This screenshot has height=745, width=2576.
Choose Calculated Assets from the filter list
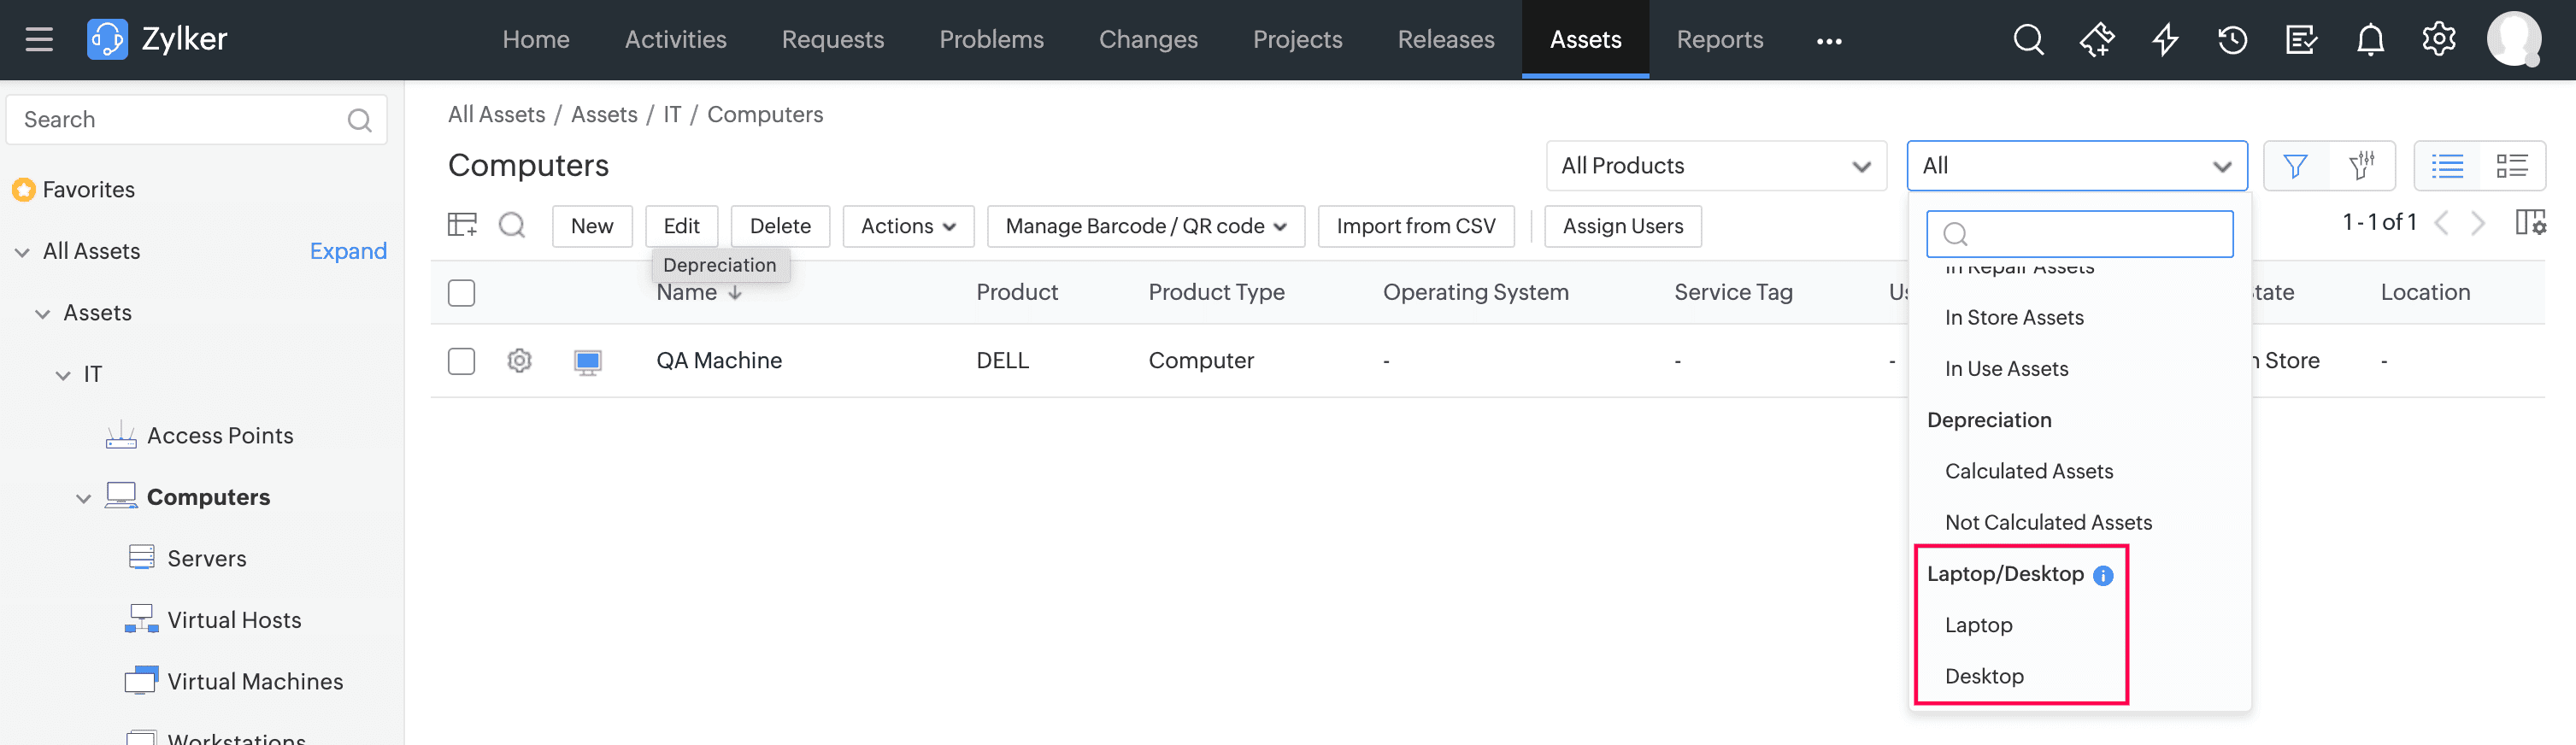pyautogui.click(x=2028, y=471)
